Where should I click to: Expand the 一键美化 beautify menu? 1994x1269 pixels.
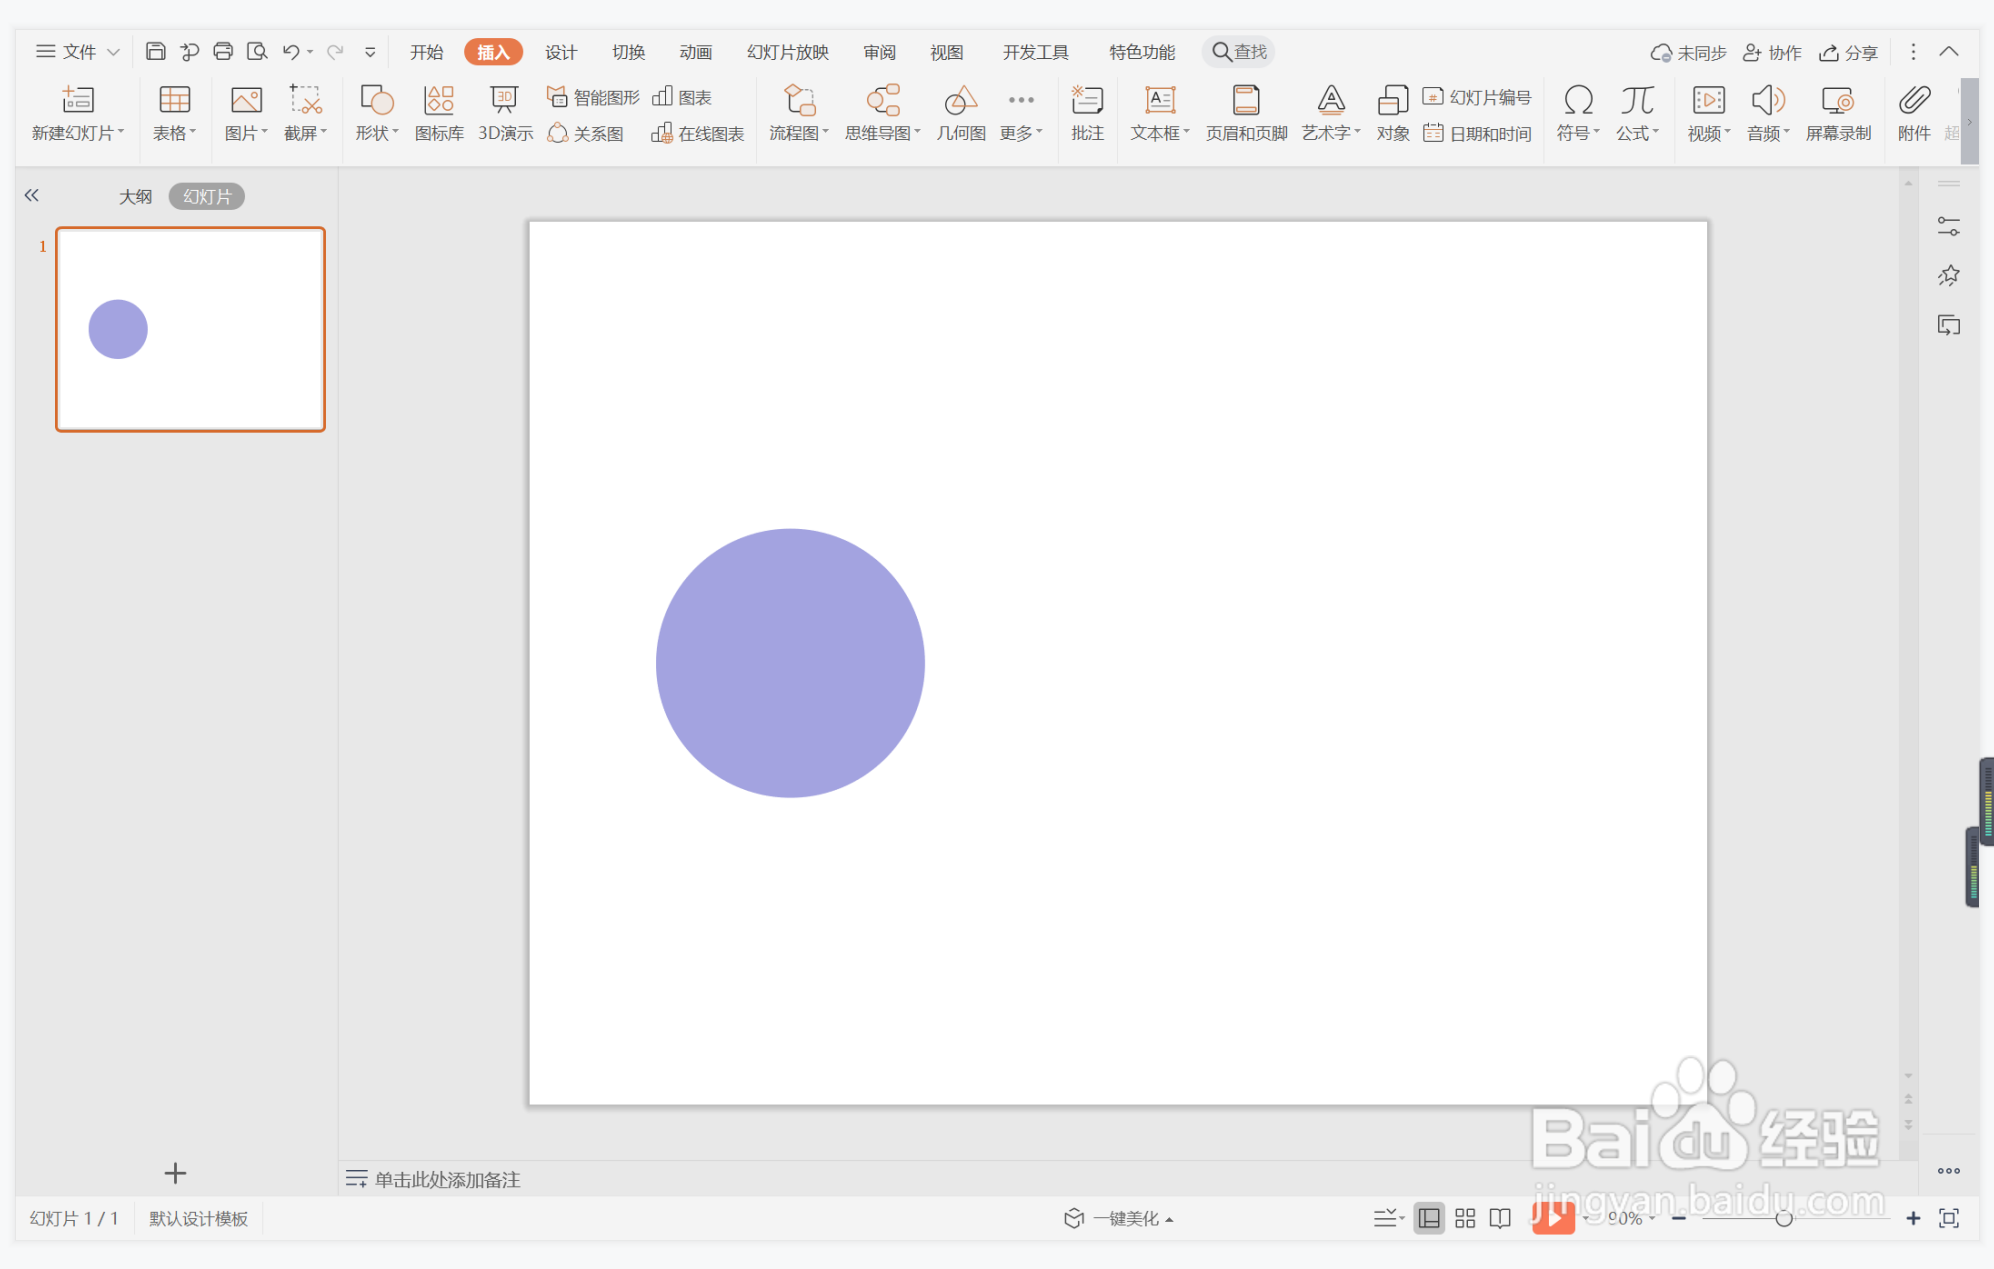1120,1218
